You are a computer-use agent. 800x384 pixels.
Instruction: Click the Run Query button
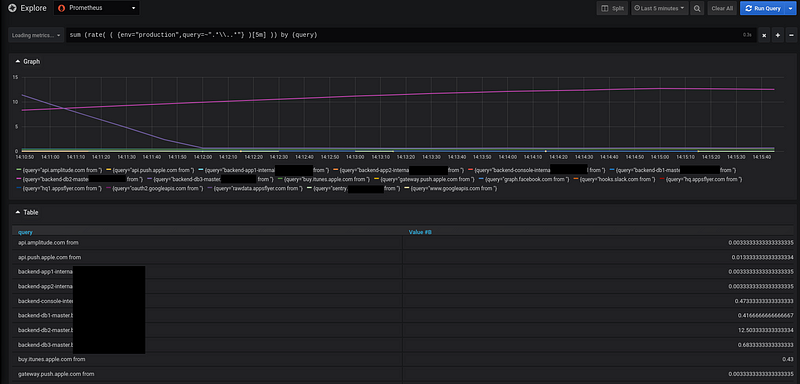(763, 8)
